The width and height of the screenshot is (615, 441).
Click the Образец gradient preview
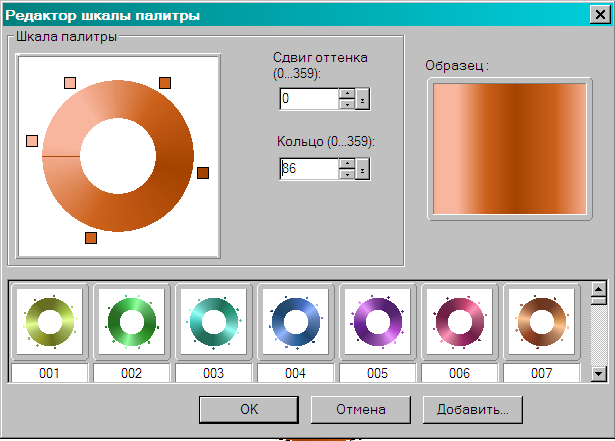(x=509, y=149)
